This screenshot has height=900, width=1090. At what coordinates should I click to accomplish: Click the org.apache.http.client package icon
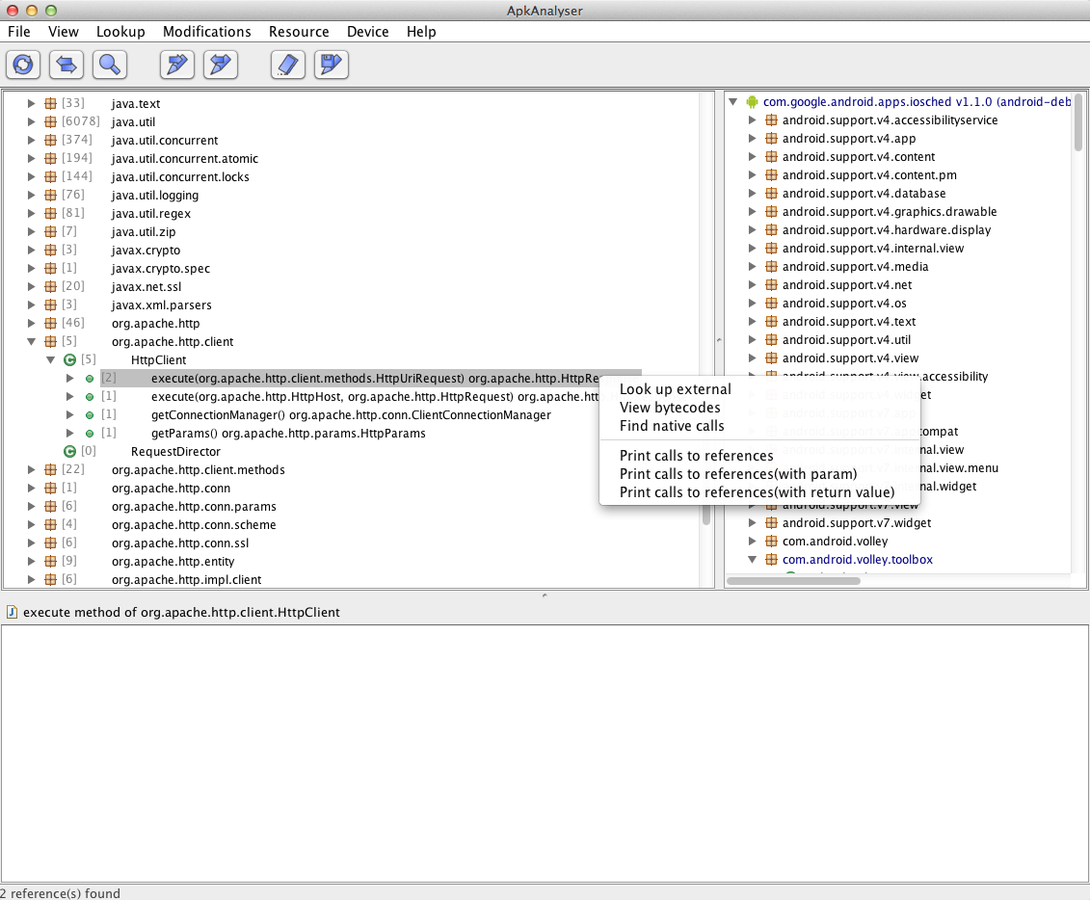click(x=50, y=342)
